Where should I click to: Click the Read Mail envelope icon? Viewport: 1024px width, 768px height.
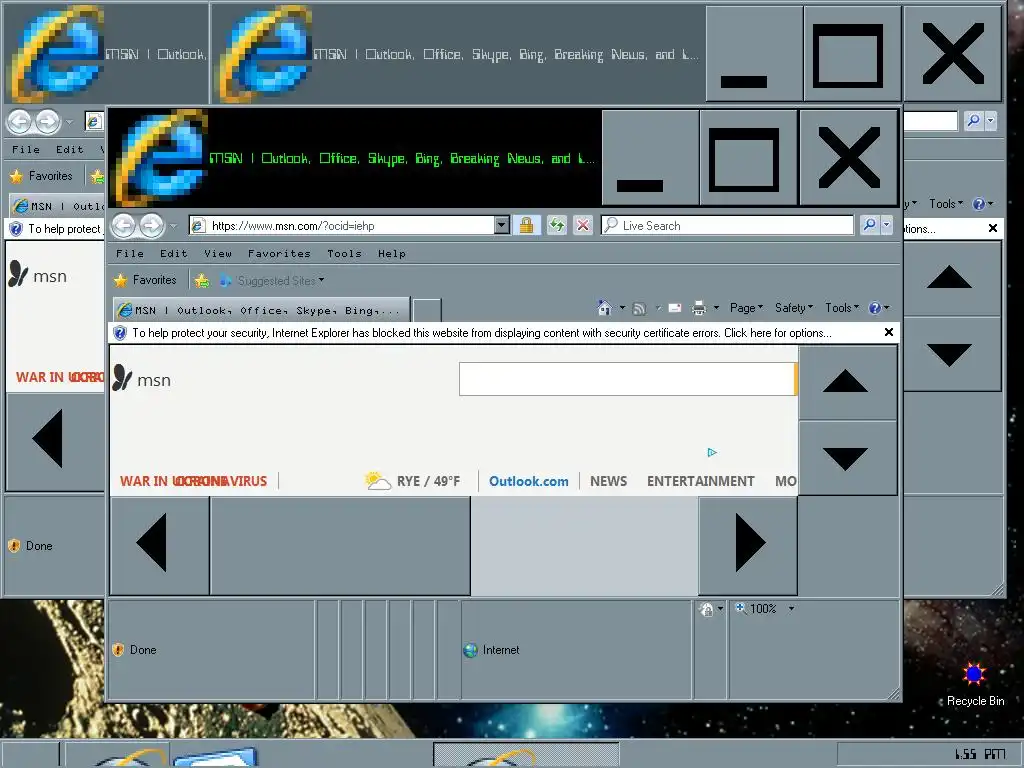(675, 308)
